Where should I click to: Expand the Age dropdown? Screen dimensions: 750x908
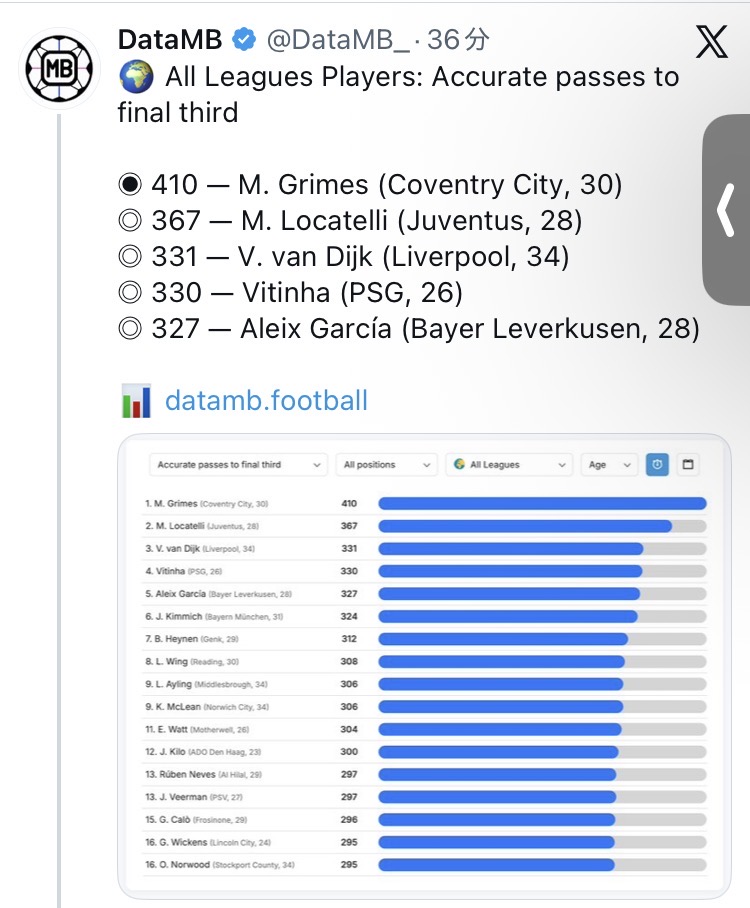pyautogui.click(x=608, y=465)
